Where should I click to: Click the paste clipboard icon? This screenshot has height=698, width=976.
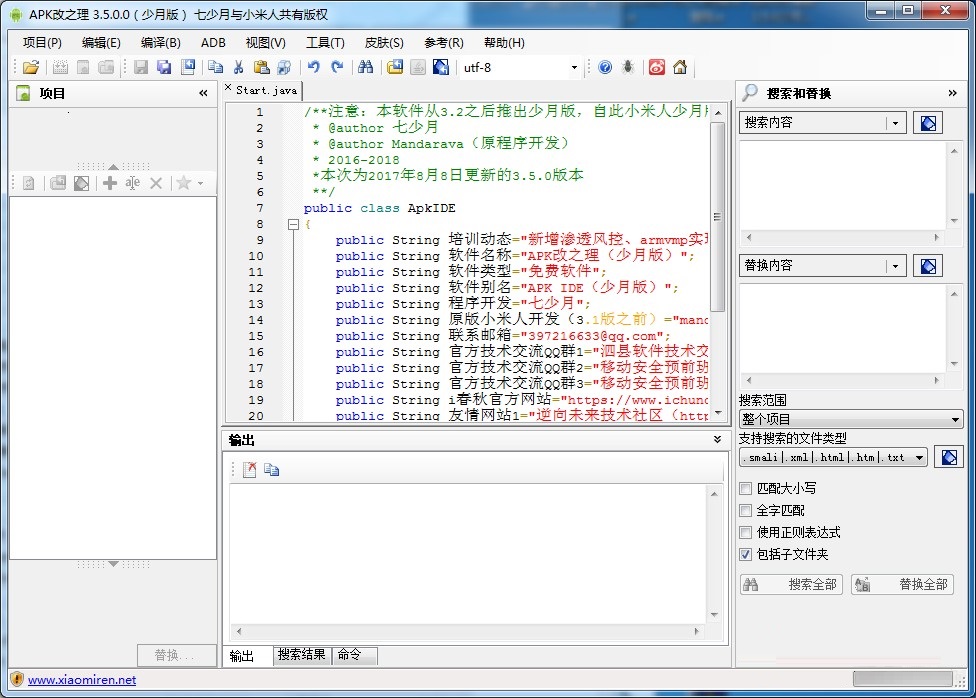click(x=261, y=67)
